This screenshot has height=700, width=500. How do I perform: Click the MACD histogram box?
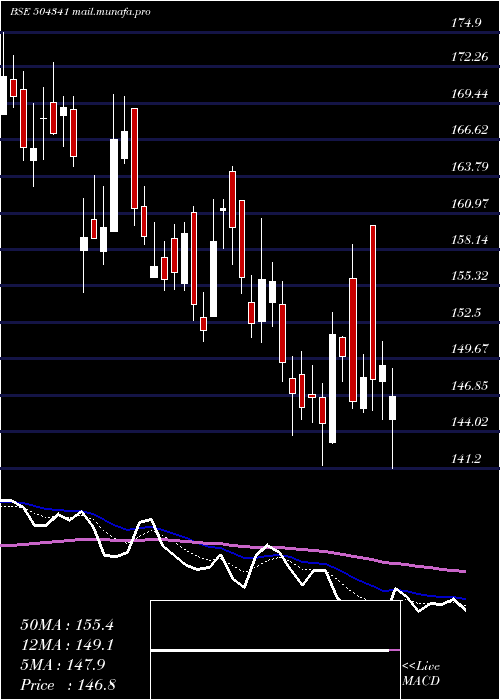275,650
